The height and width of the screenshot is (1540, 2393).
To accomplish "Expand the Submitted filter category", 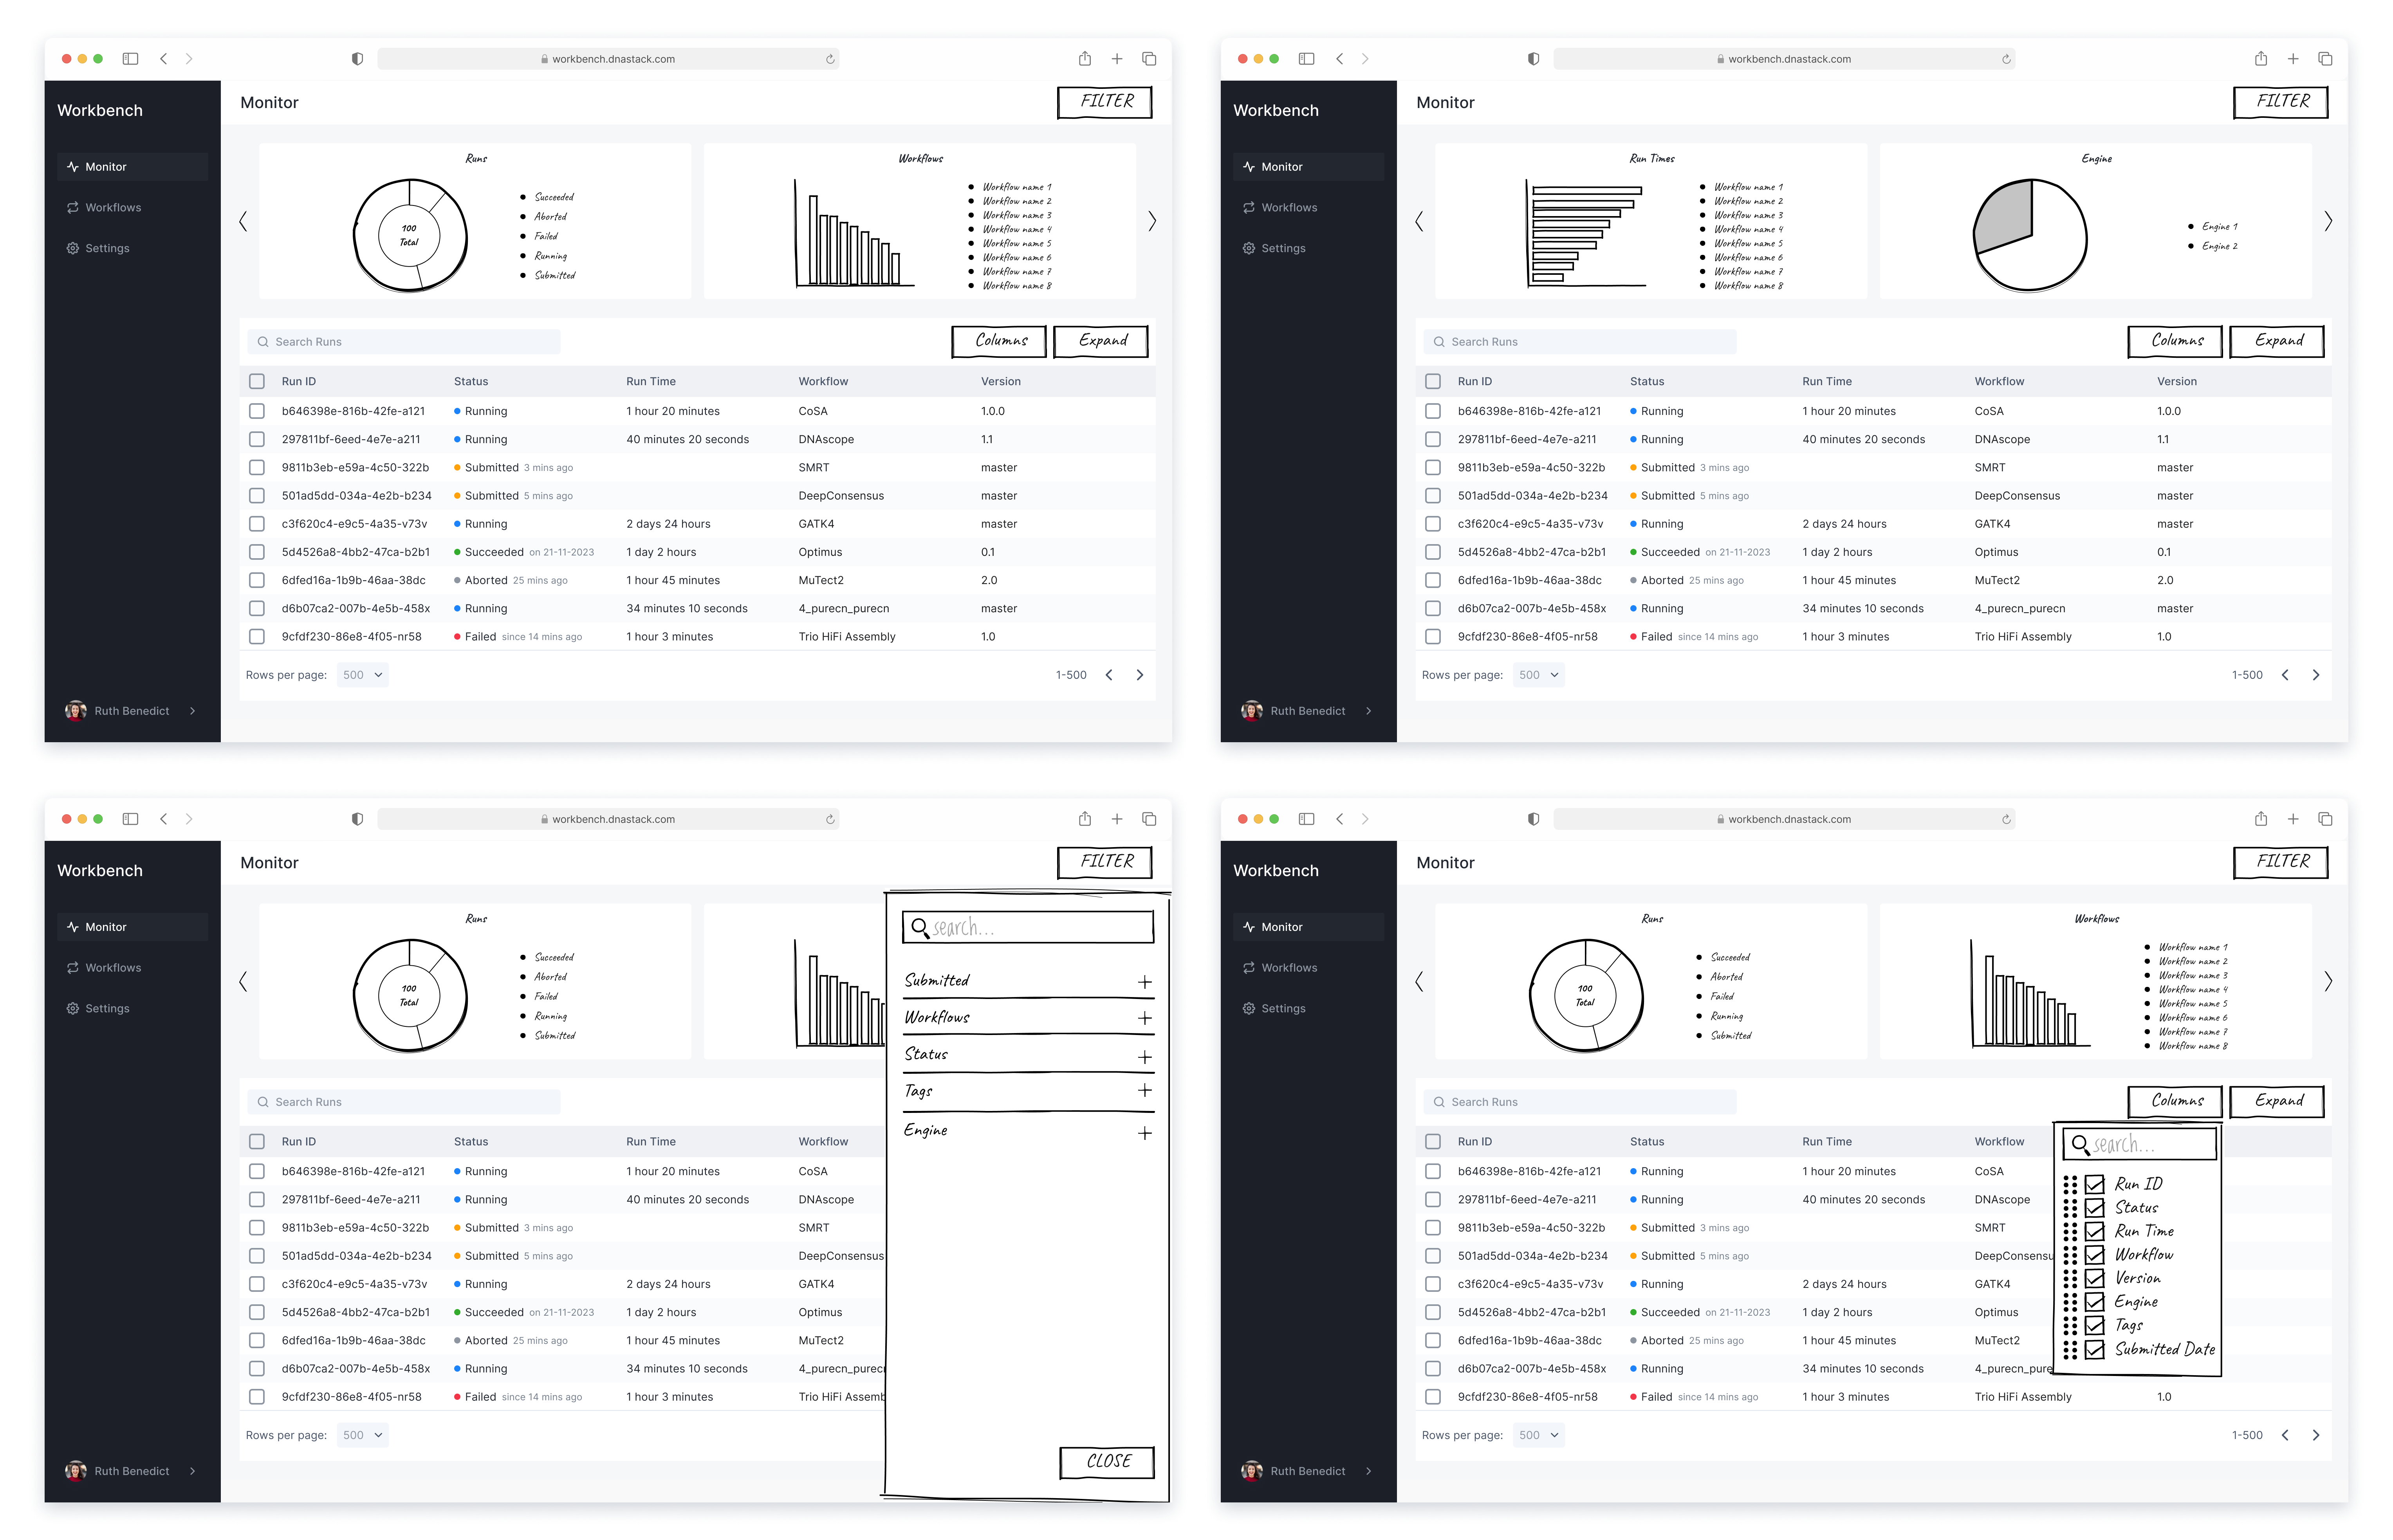I will point(1145,982).
